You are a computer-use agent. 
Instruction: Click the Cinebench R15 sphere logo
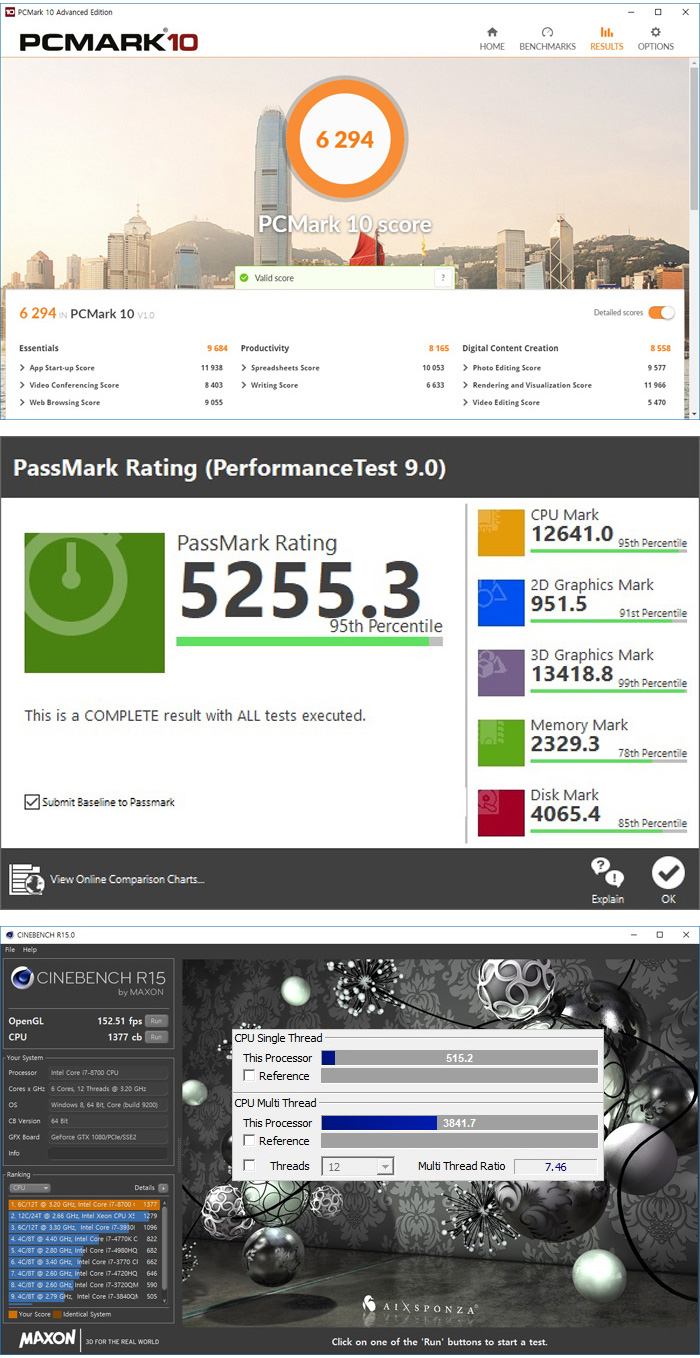click(22, 979)
